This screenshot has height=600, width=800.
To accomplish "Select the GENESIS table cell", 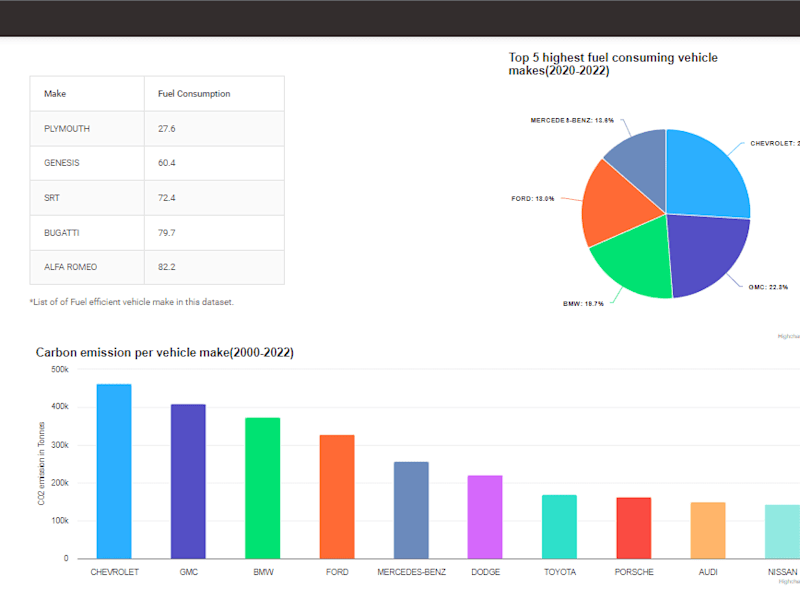I will coord(87,163).
